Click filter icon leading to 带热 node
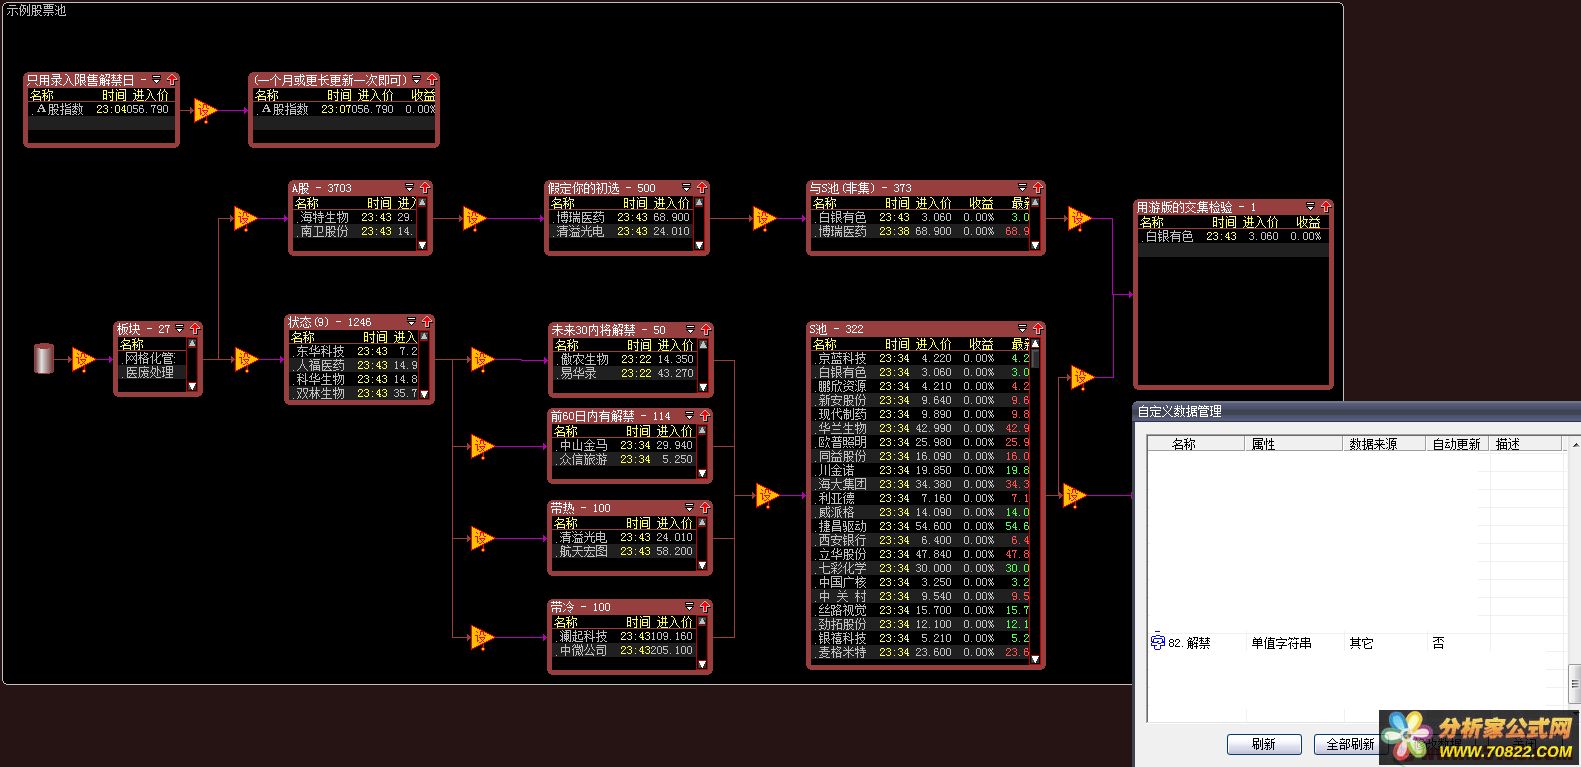Screen dimensions: 1581x767 pyautogui.click(x=482, y=539)
